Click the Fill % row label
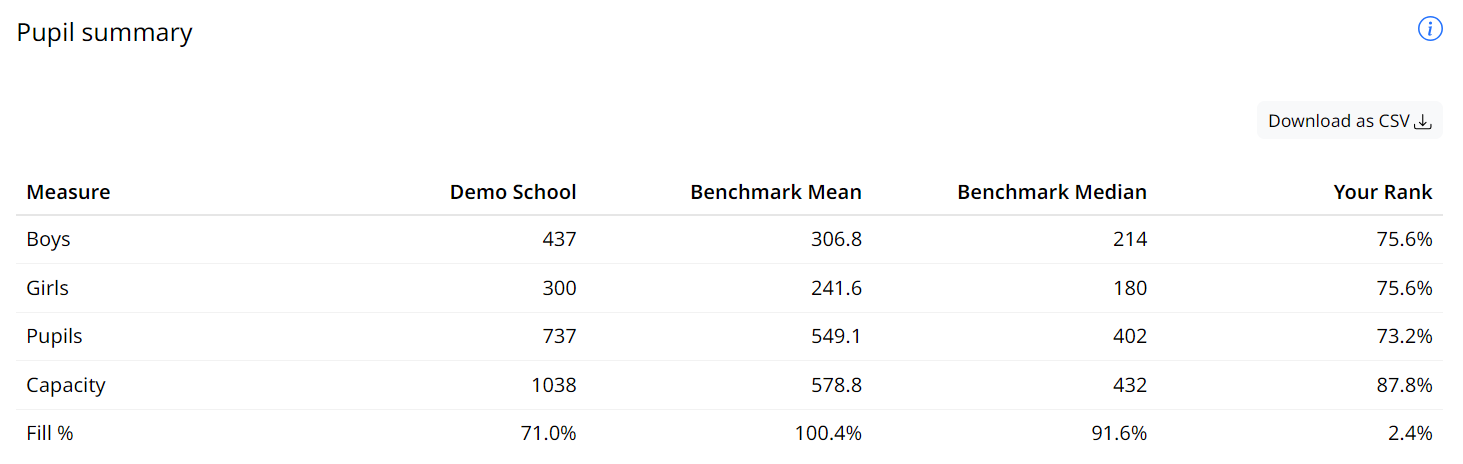The image size is (1463, 464). (x=50, y=433)
